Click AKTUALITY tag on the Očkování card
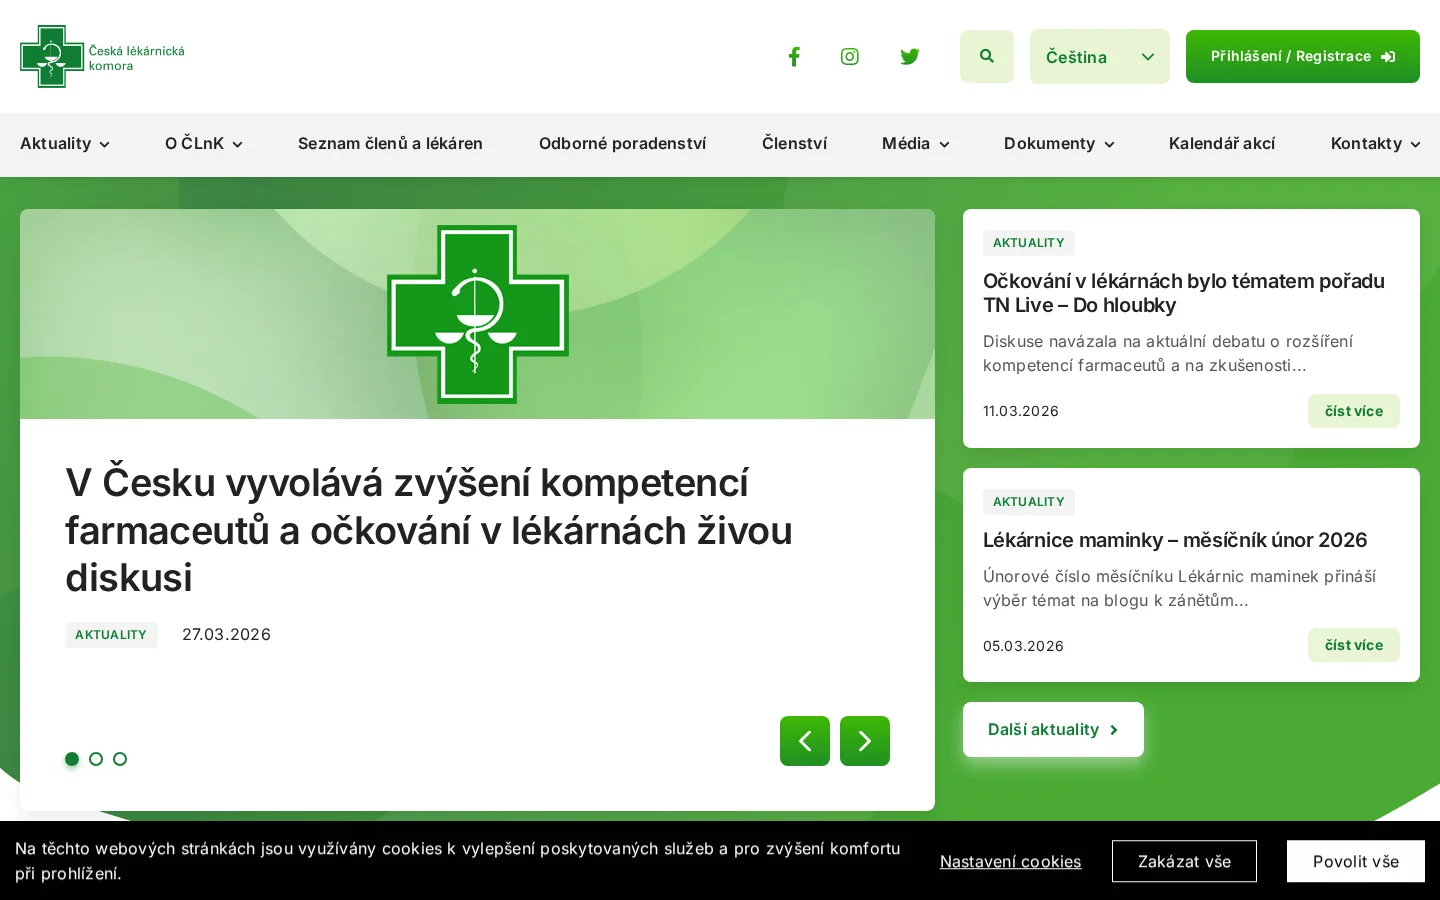The width and height of the screenshot is (1440, 900). pyautogui.click(x=1029, y=243)
